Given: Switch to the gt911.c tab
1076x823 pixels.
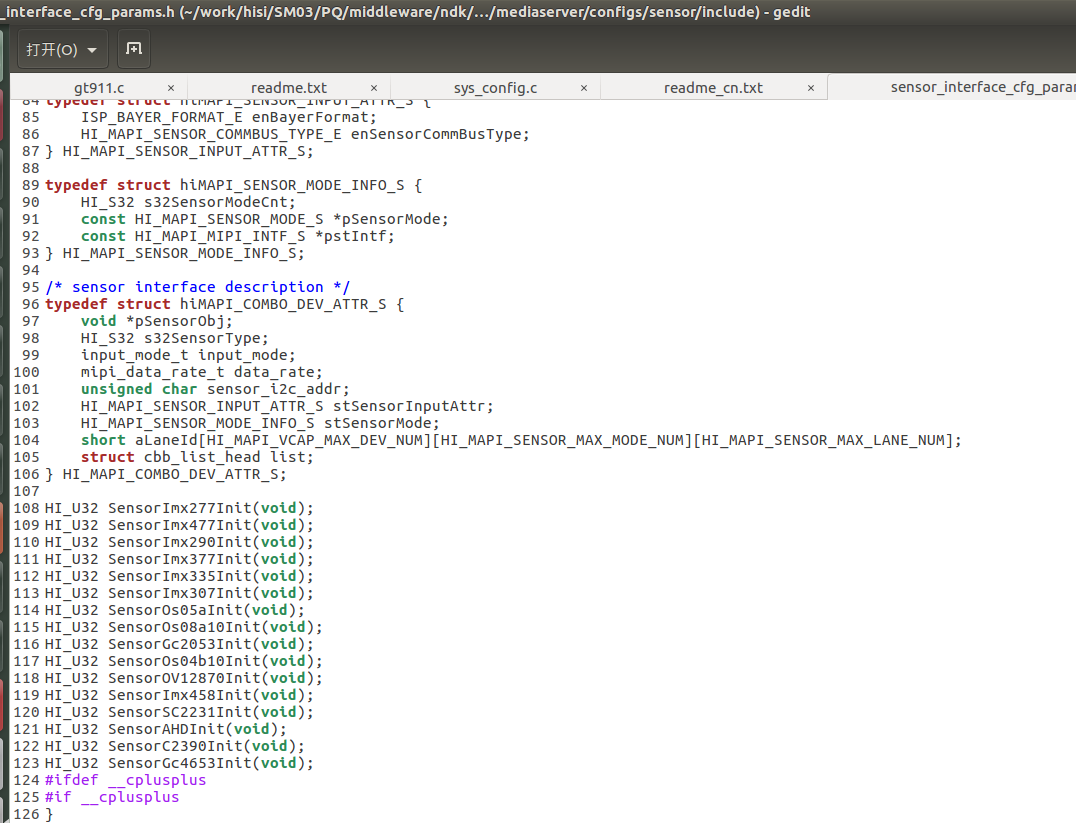Looking at the screenshot, I should (x=99, y=88).
